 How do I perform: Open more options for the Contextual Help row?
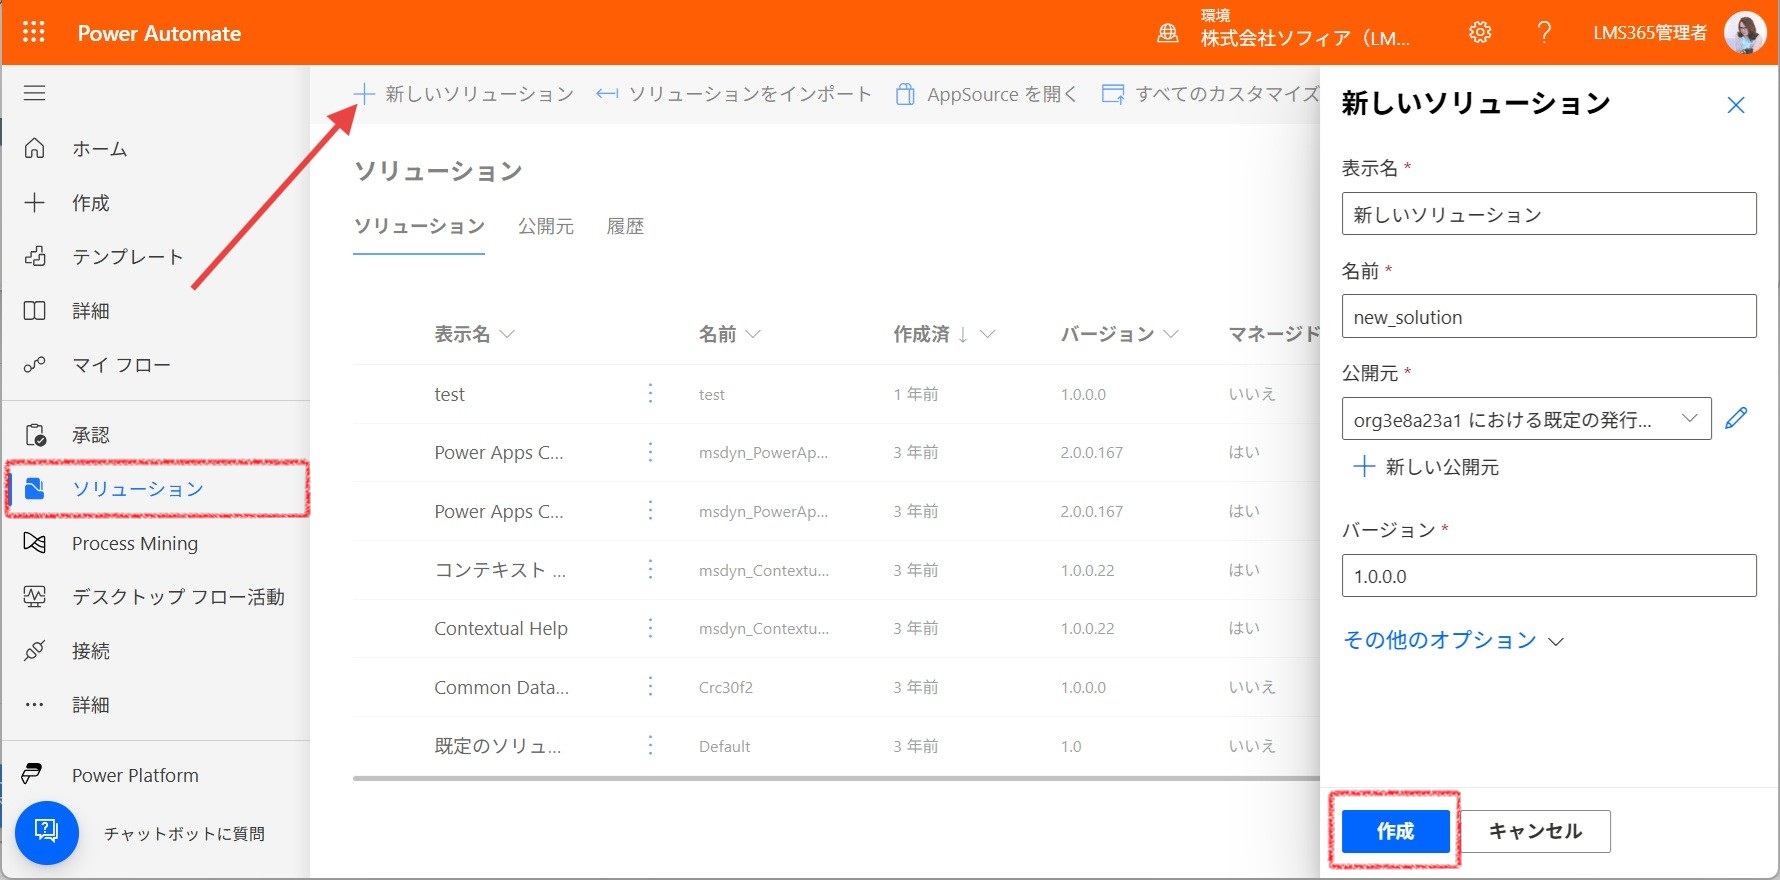[650, 628]
